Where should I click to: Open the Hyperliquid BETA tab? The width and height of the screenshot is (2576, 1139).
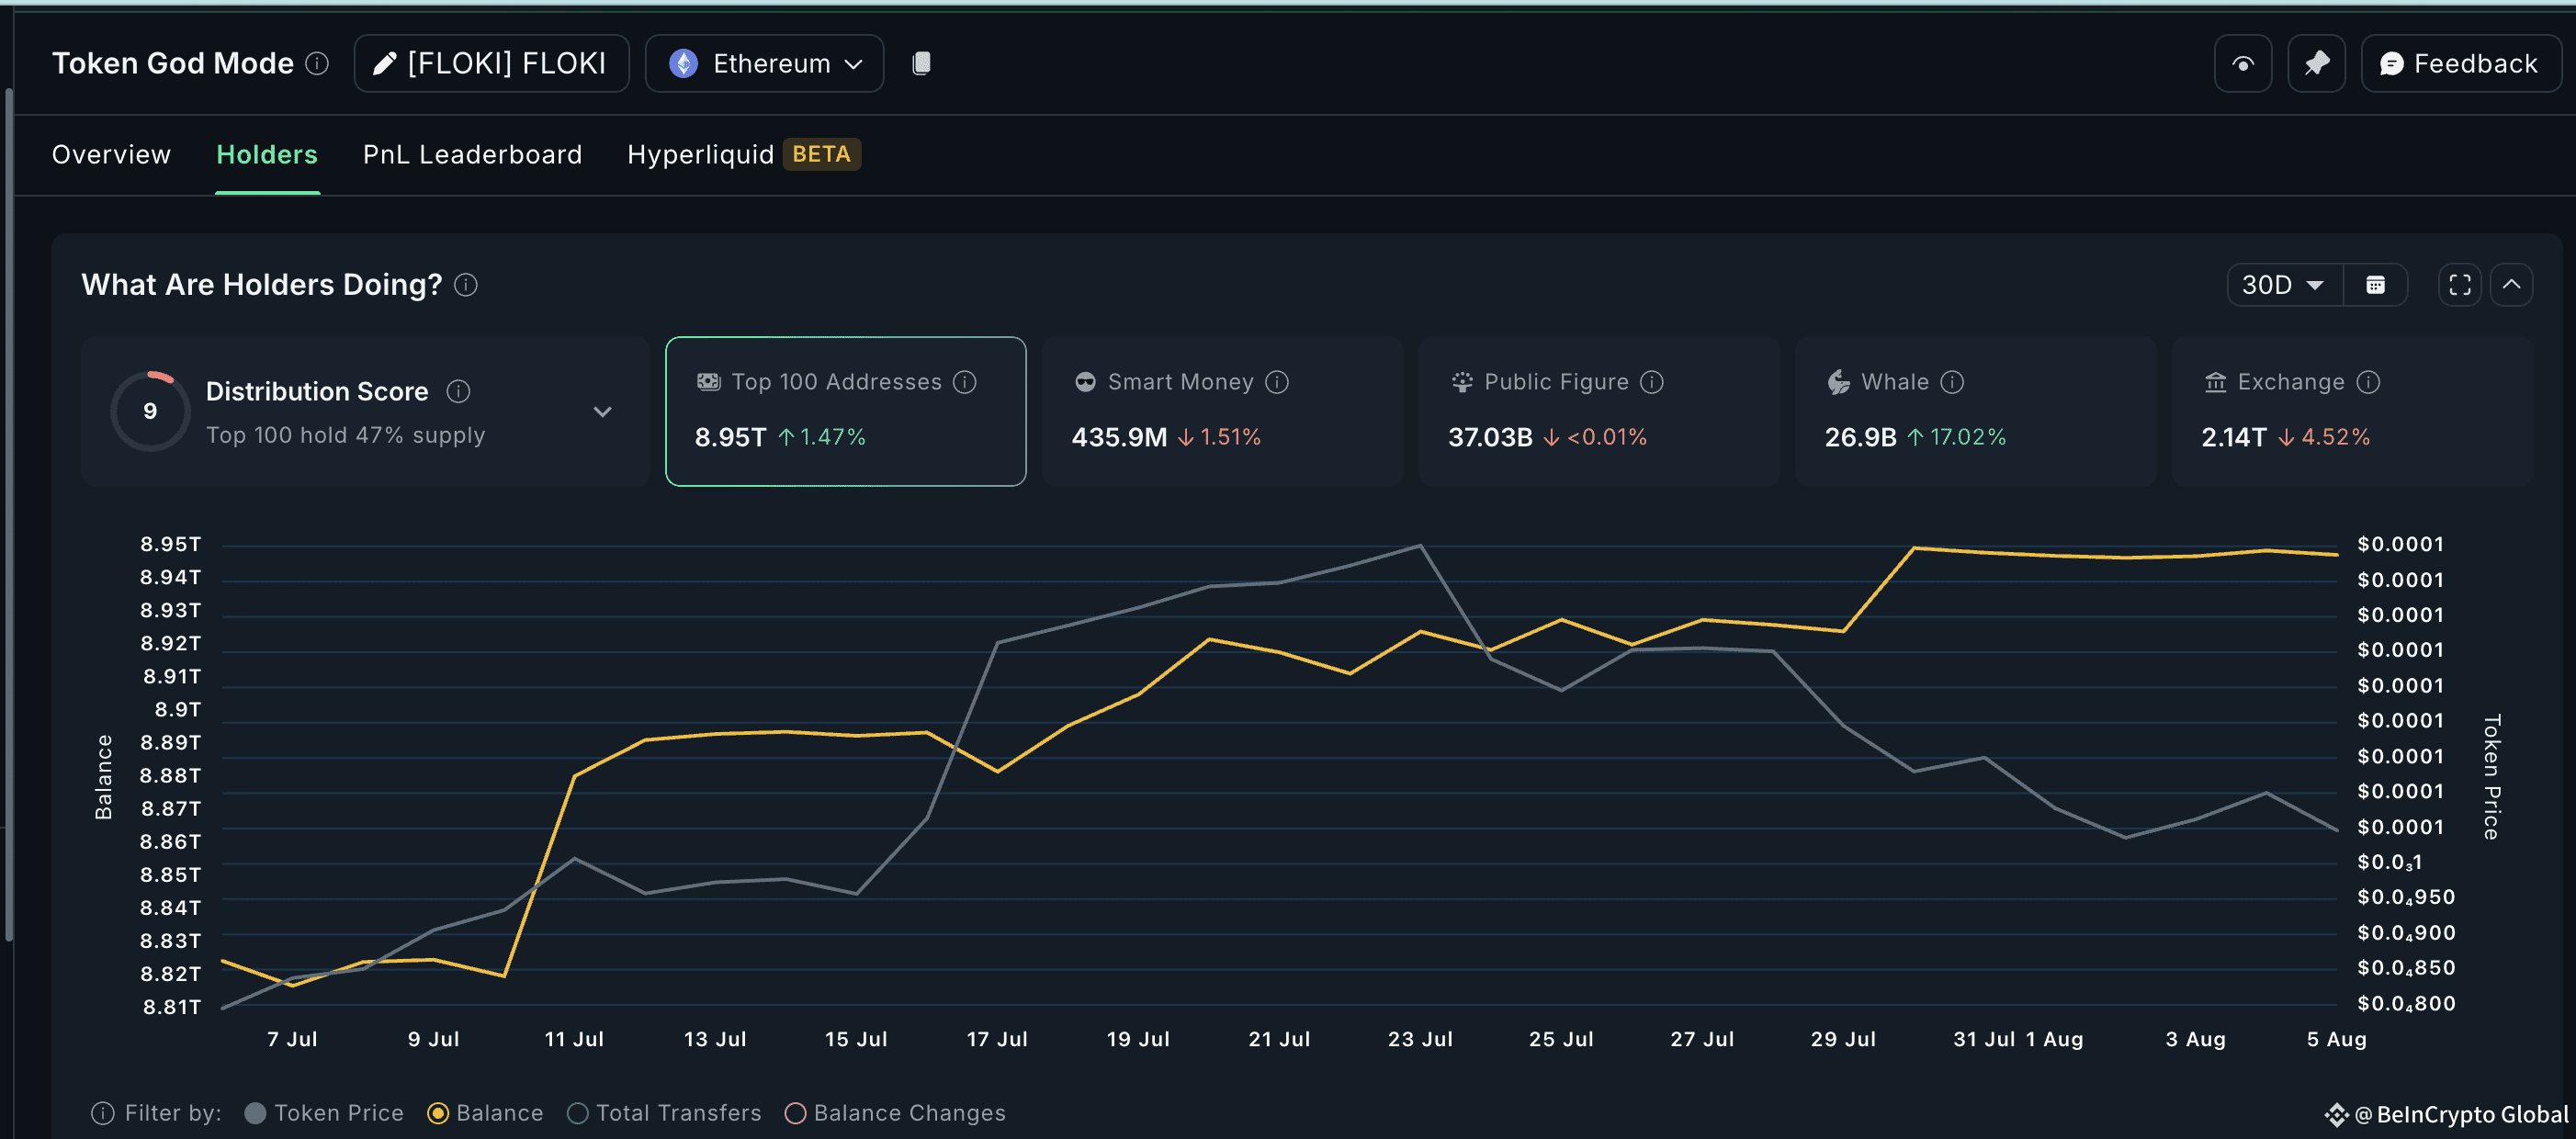point(743,154)
